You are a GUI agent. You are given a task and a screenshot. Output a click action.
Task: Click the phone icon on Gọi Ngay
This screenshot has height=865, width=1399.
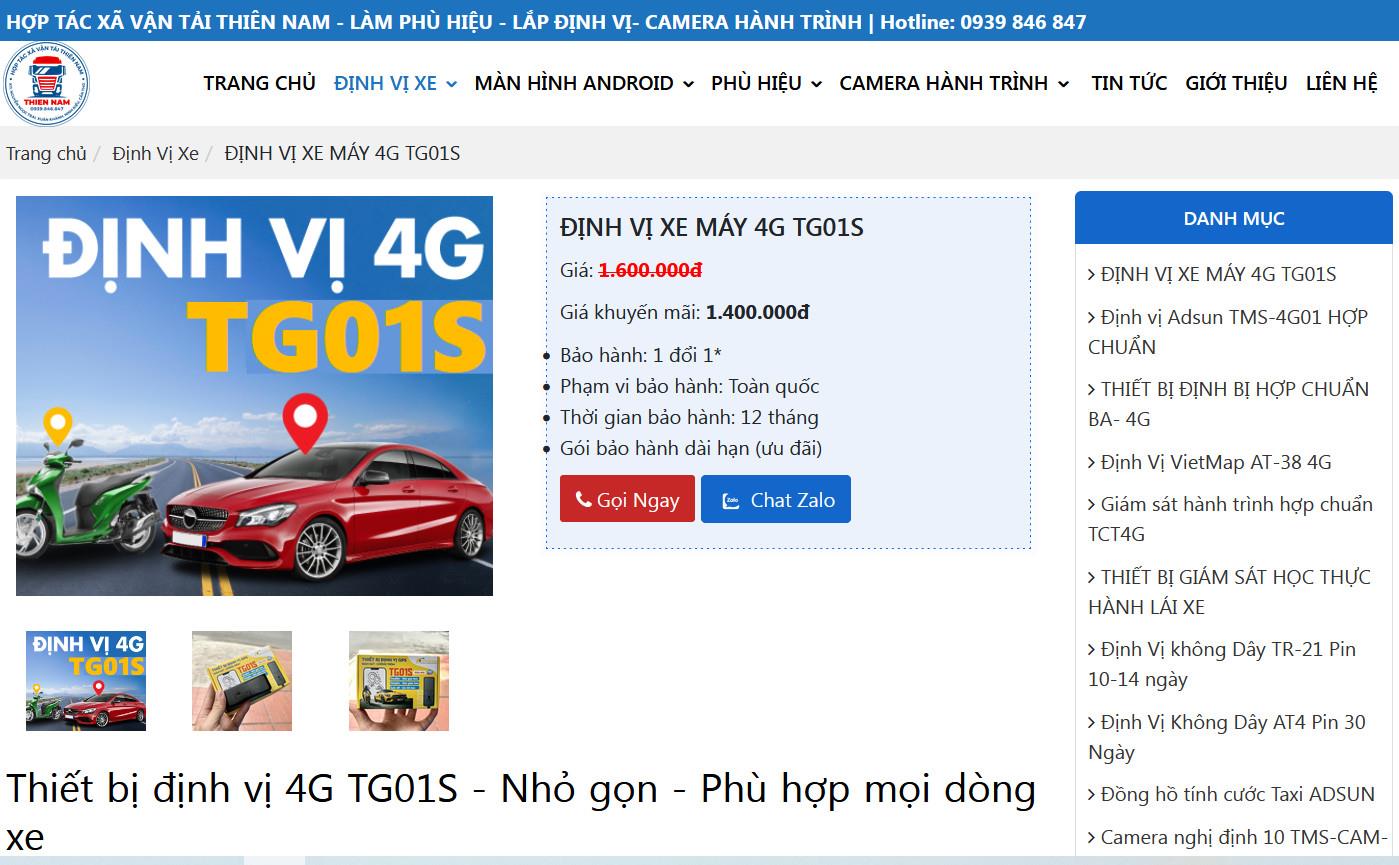(x=583, y=500)
